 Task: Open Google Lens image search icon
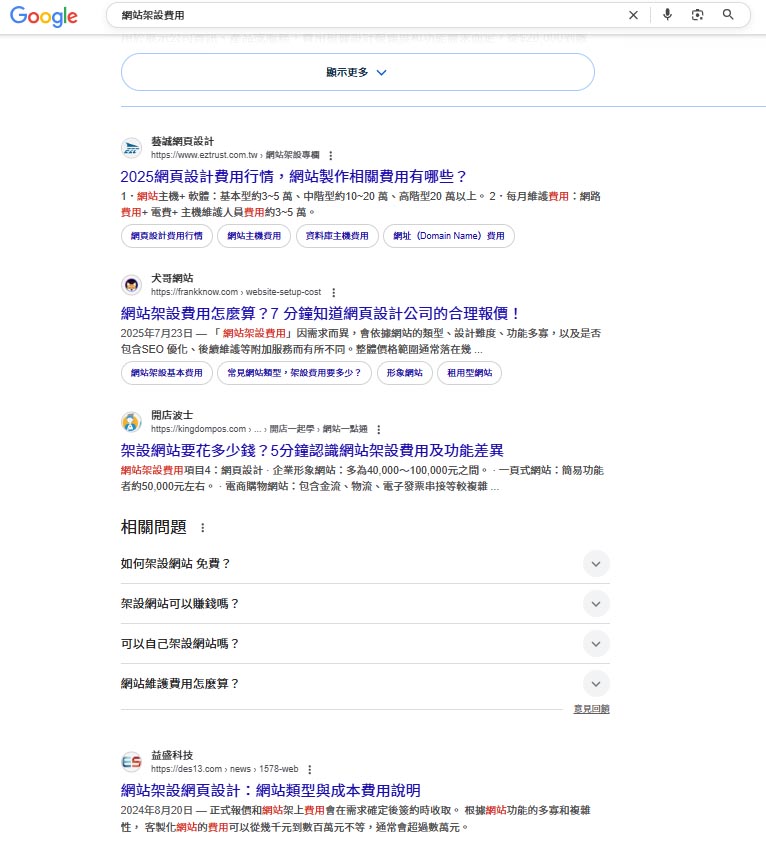[698, 15]
